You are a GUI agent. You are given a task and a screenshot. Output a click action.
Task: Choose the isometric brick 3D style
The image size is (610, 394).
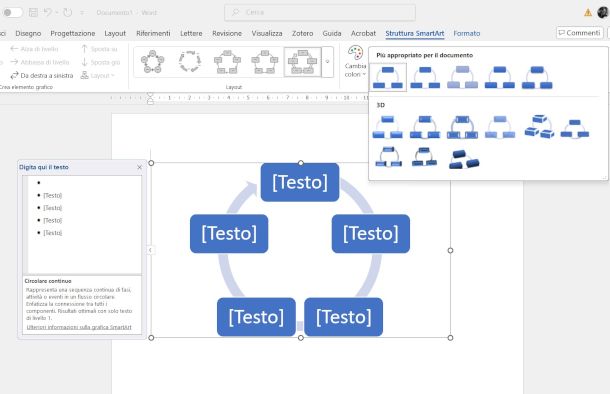(x=539, y=127)
